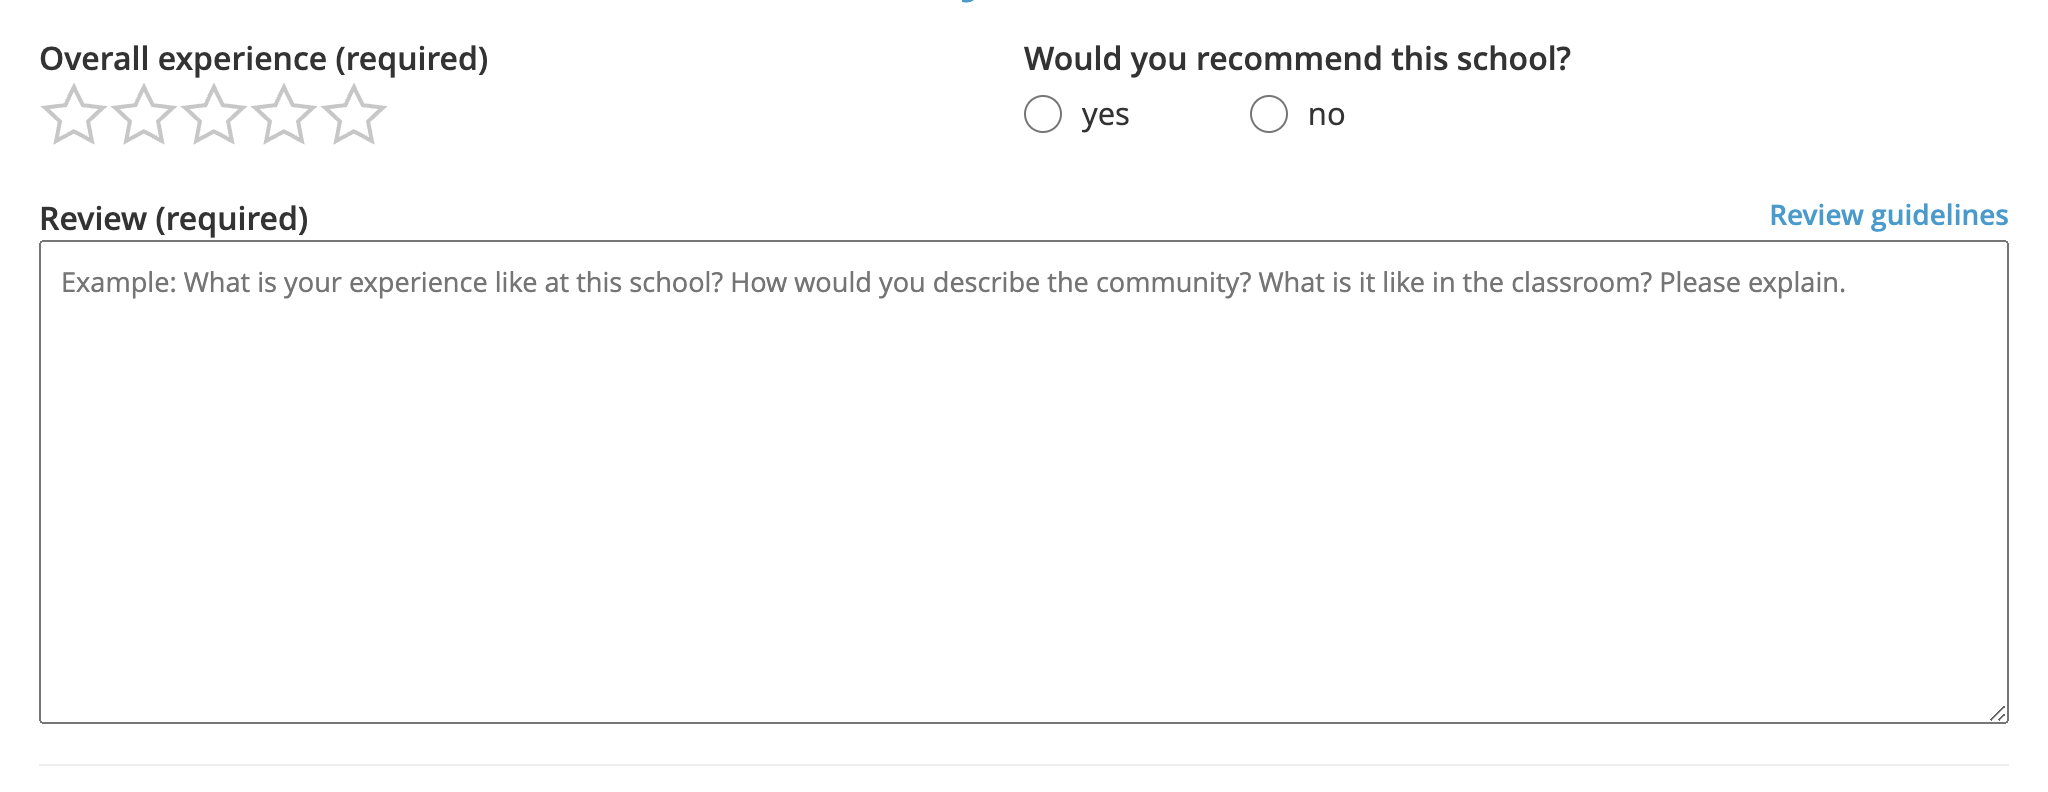Click "Would you recommend this school?" heading

click(x=1297, y=59)
